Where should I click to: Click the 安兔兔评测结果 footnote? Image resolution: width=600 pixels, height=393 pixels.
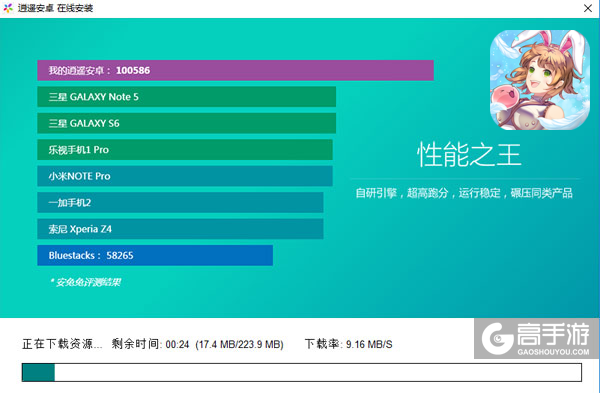[85, 282]
